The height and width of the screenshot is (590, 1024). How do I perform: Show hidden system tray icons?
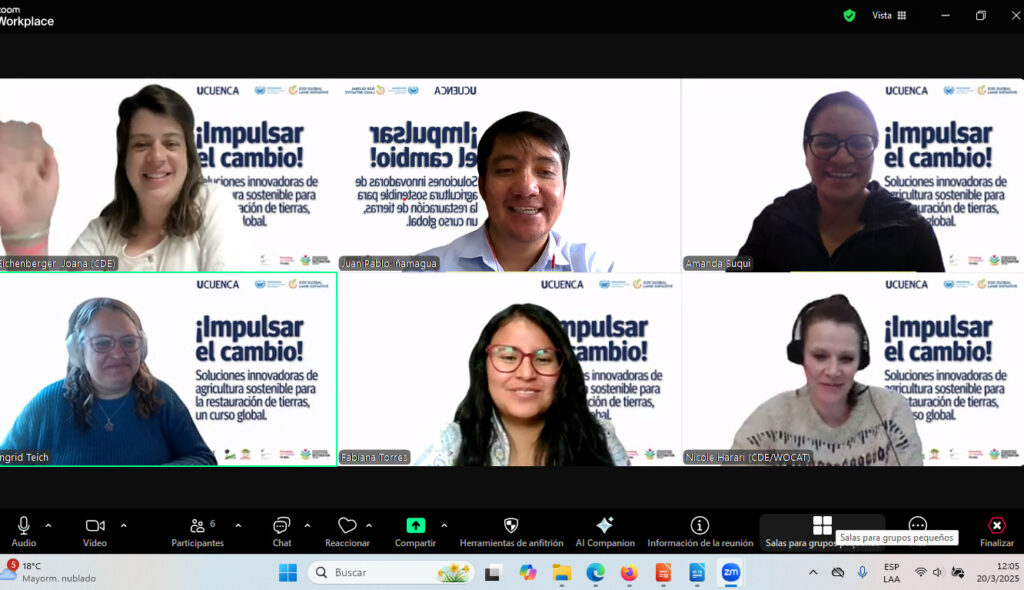pyautogui.click(x=813, y=572)
